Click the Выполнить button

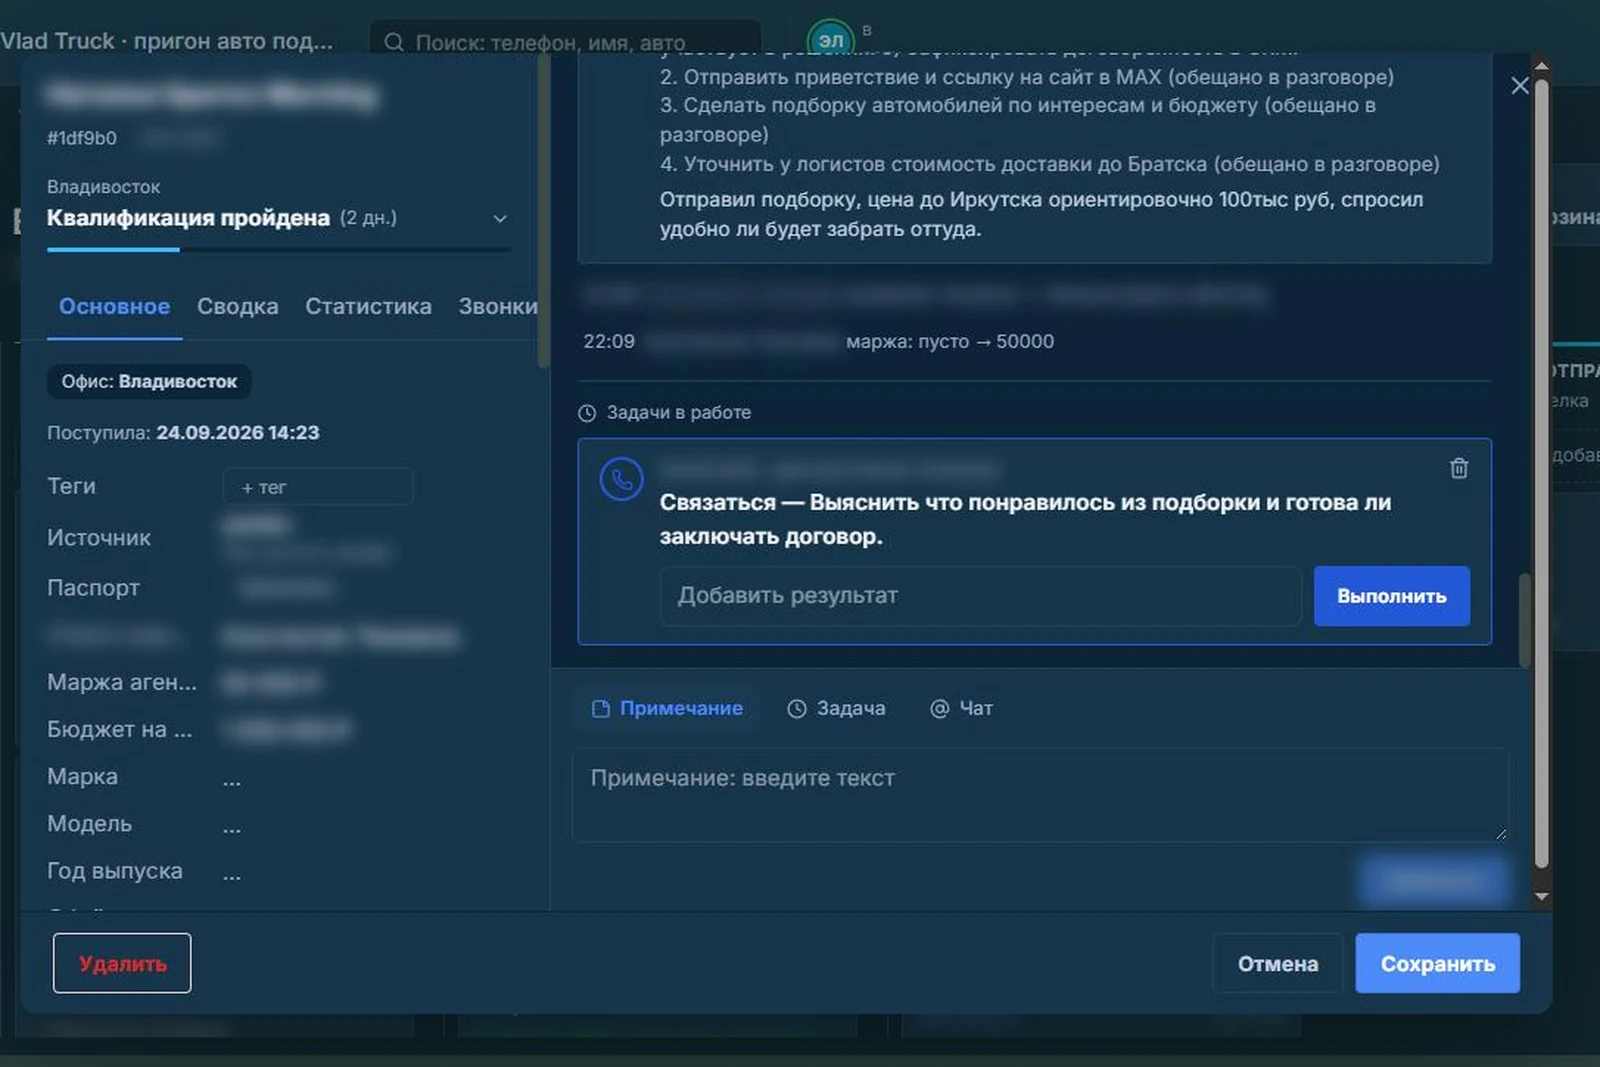click(x=1391, y=596)
